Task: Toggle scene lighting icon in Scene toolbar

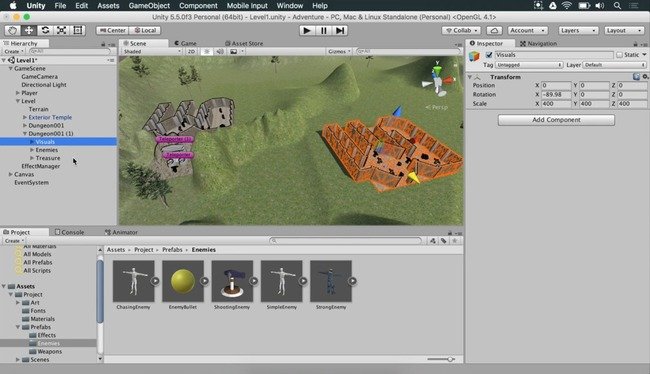Action: (206, 51)
